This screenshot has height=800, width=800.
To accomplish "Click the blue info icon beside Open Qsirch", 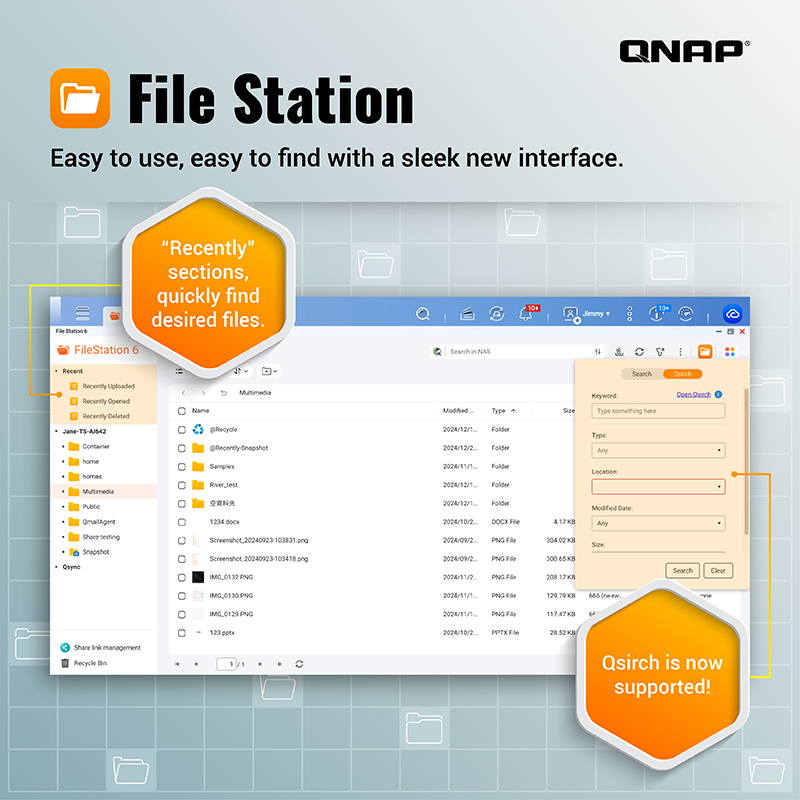I will pyautogui.click(x=718, y=394).
